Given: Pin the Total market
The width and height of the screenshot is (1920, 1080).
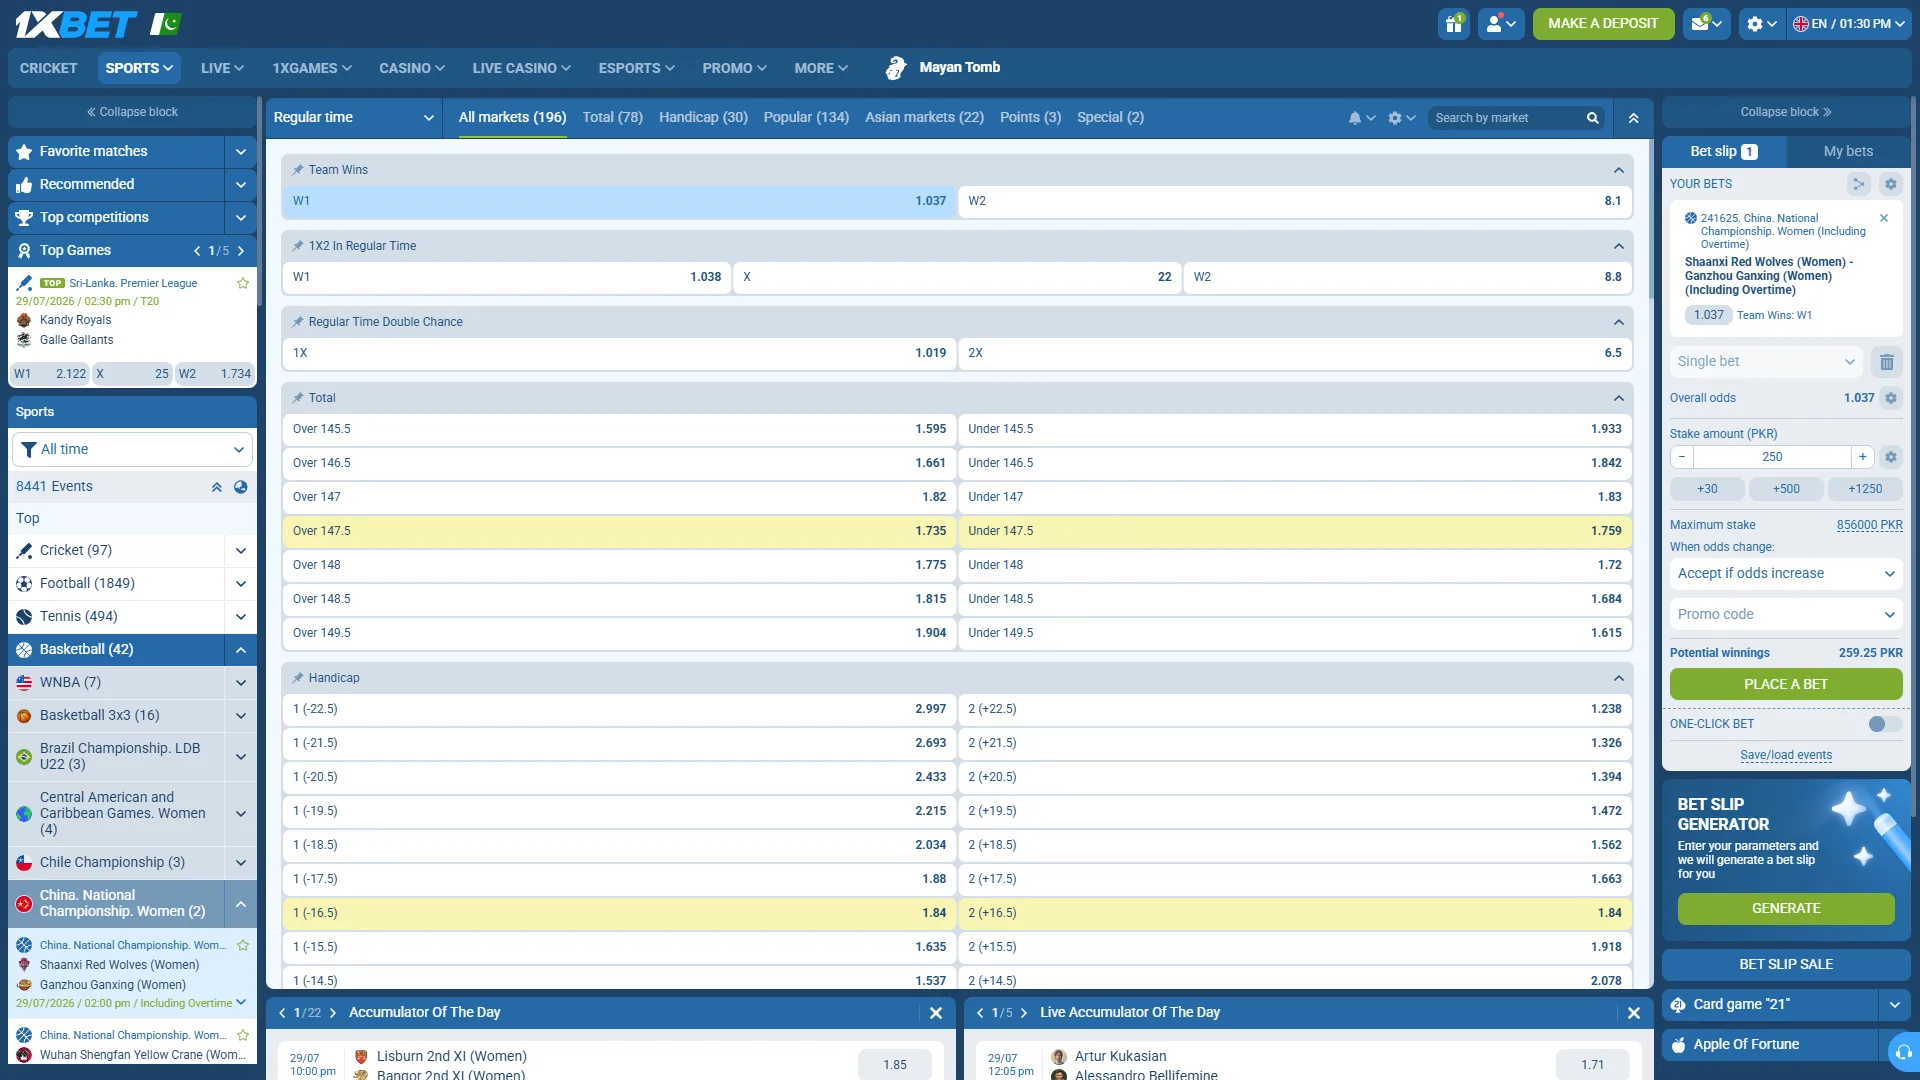Looking at the screenshot, I should click(x=298, y=398).
